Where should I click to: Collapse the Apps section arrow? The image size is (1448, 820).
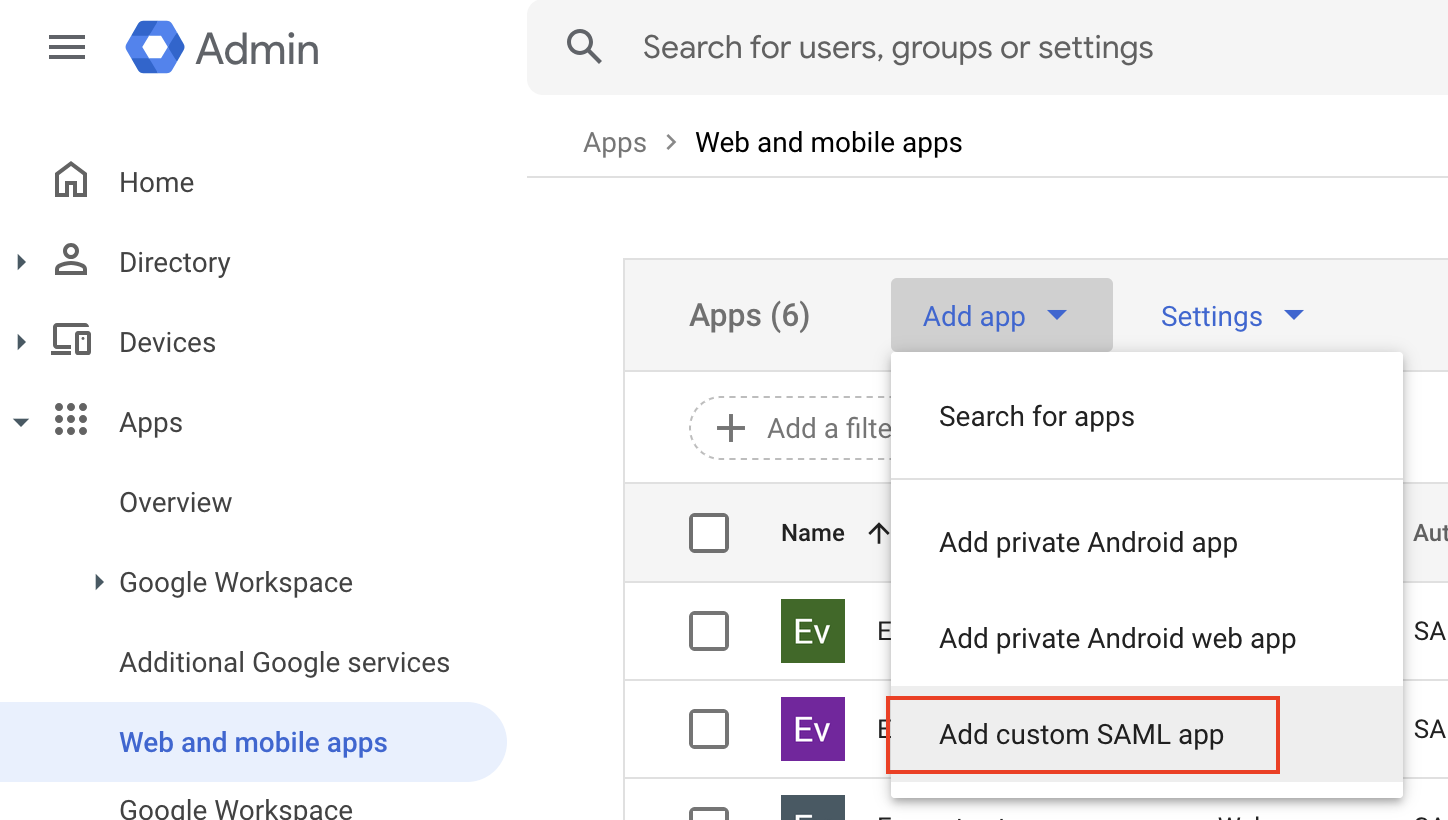click(x=21, y=422)
